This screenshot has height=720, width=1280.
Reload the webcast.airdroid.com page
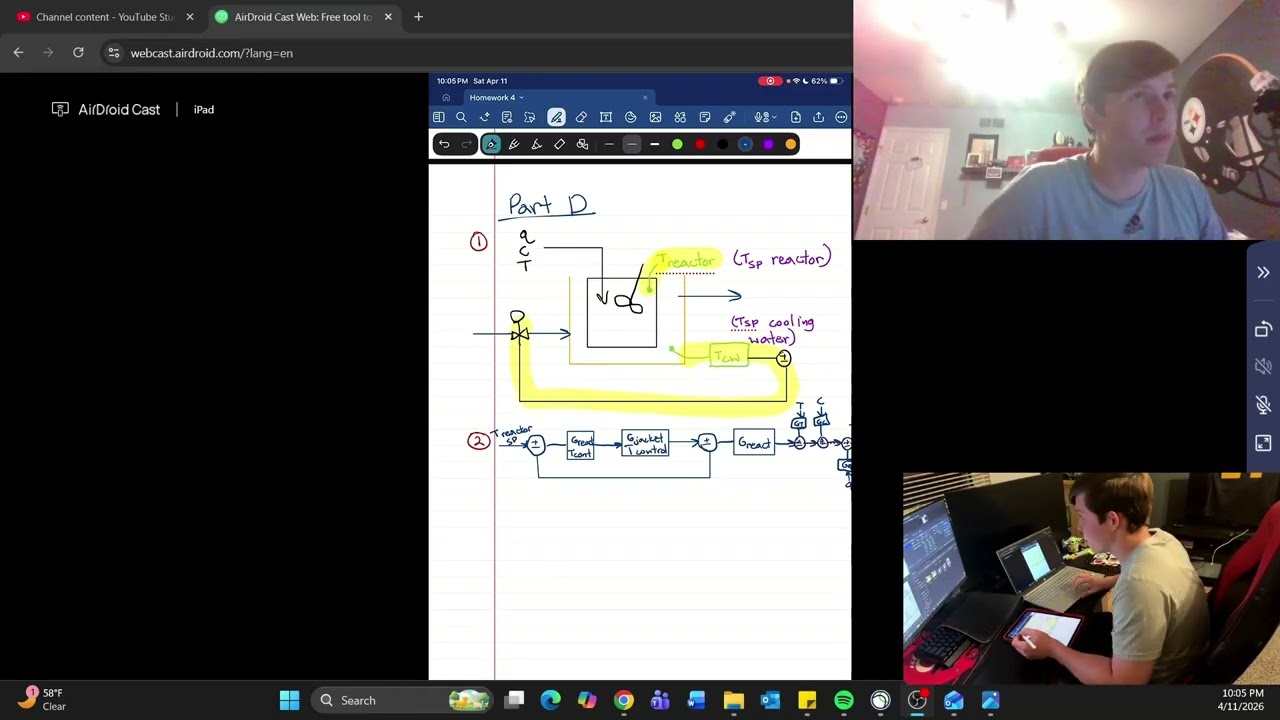pos(78,53)
